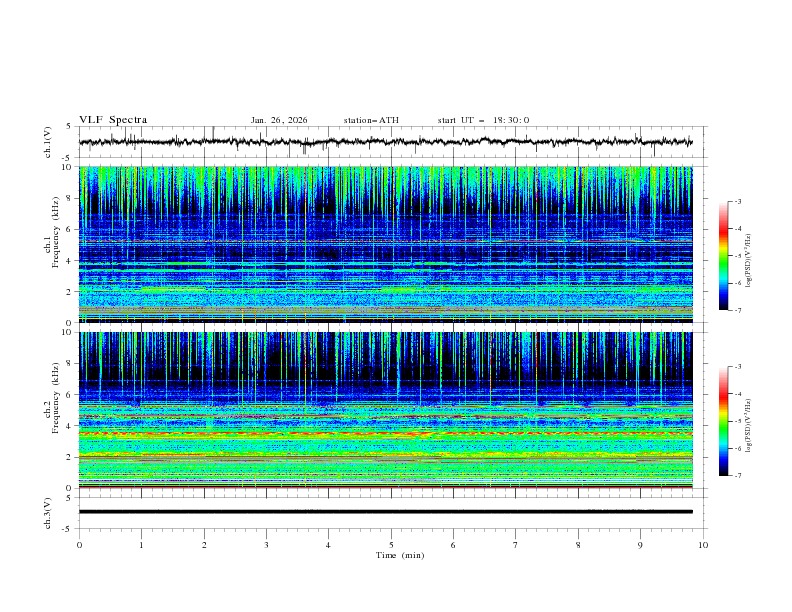Click inside the ch.2 spectrogram panel

(385, 410)
